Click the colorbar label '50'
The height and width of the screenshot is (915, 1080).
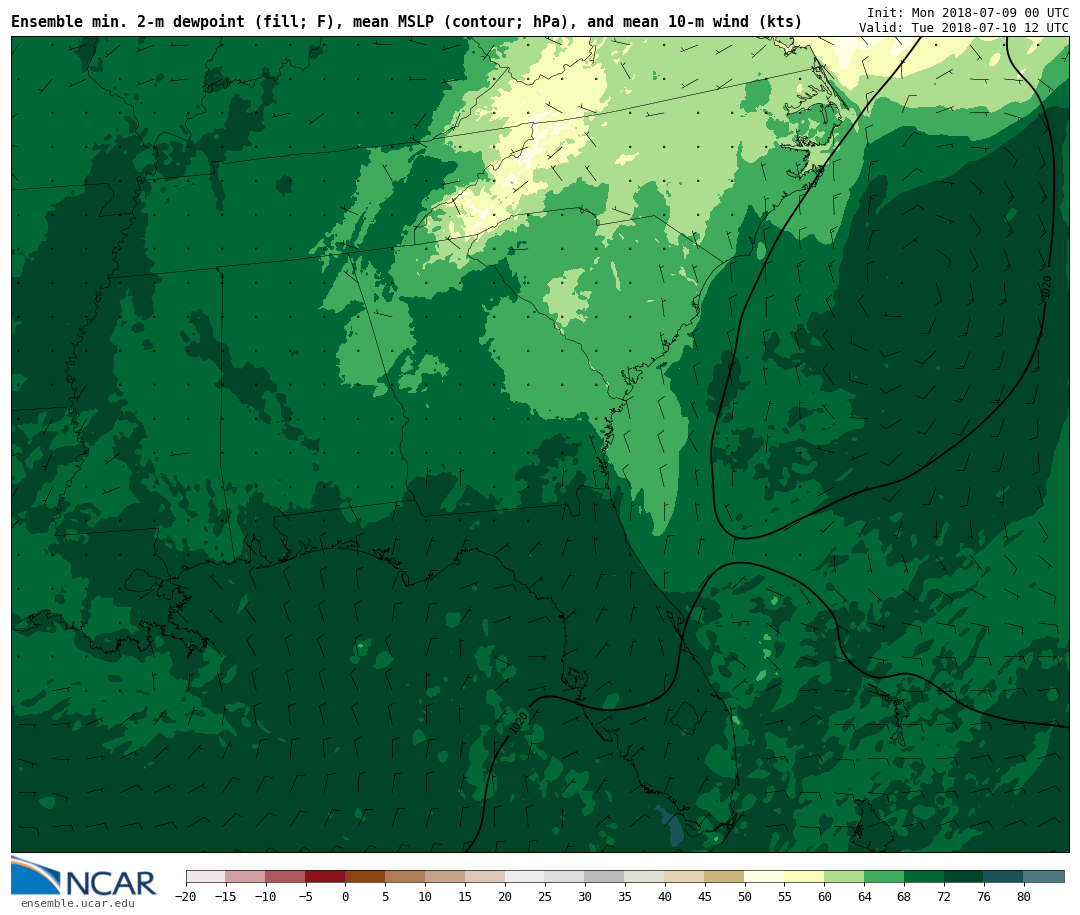coord(745,896)
